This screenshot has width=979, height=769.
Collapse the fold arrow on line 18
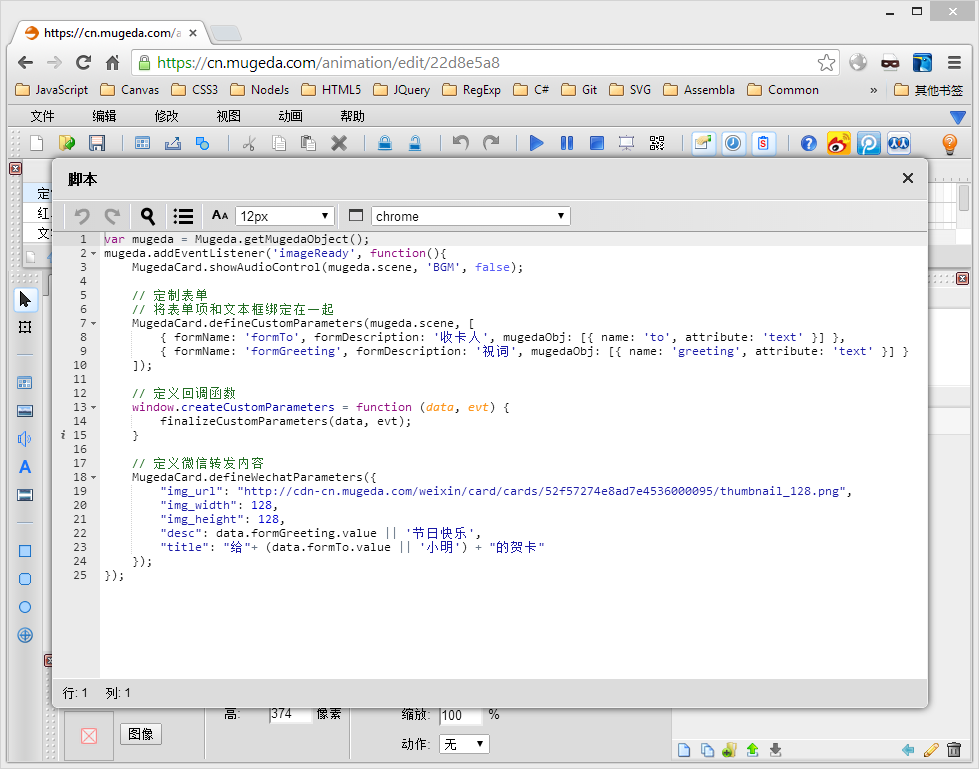[x=93, y=478]
